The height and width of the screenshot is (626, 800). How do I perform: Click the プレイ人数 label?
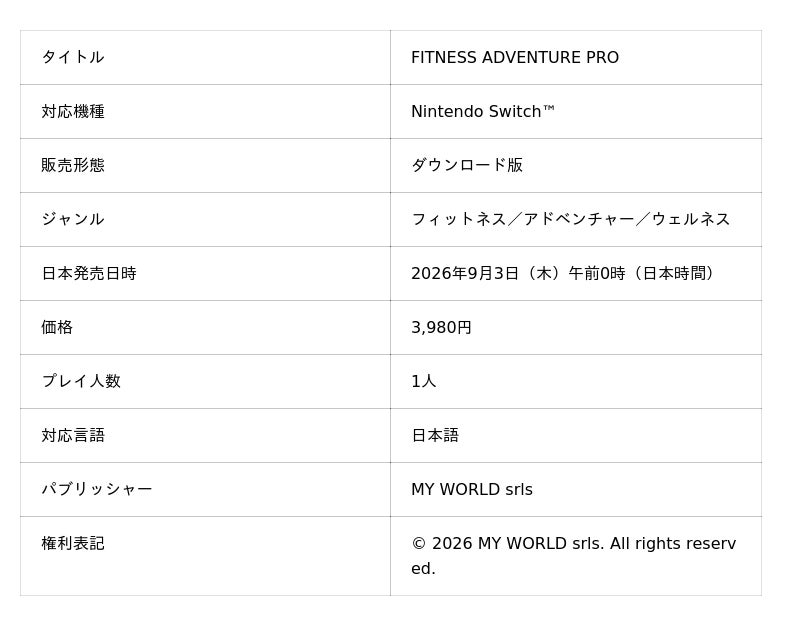81,381
